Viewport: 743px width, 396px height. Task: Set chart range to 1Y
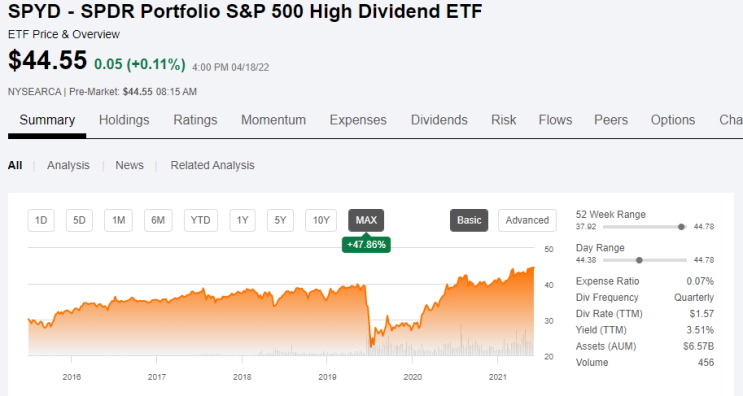tap(243, 220)
